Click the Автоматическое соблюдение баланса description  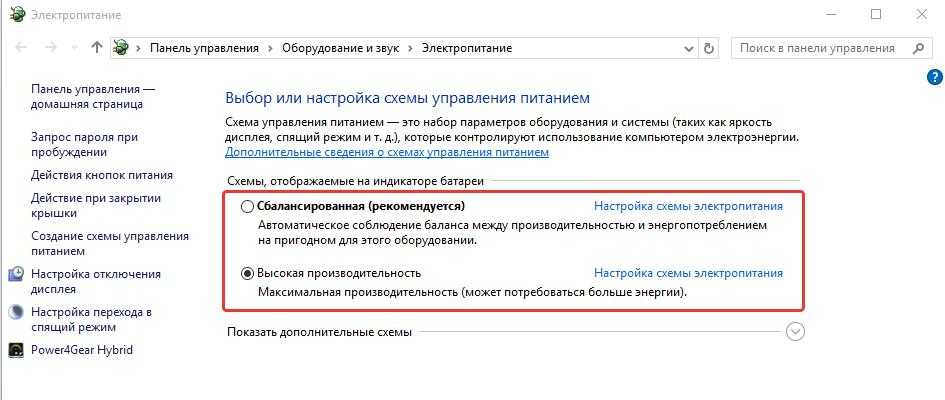[513, 234]
